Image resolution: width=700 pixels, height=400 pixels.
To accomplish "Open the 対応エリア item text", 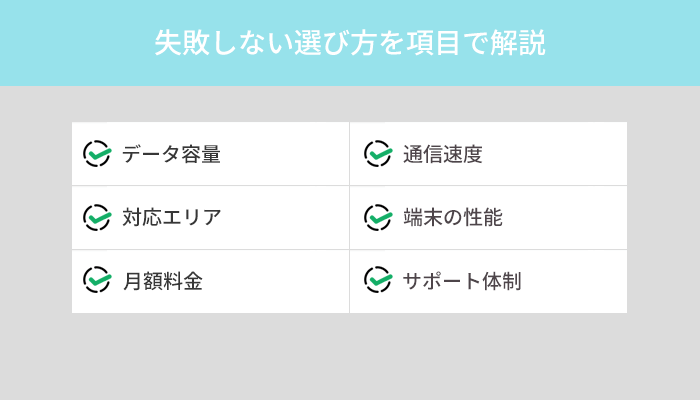I will pos(171,218).
